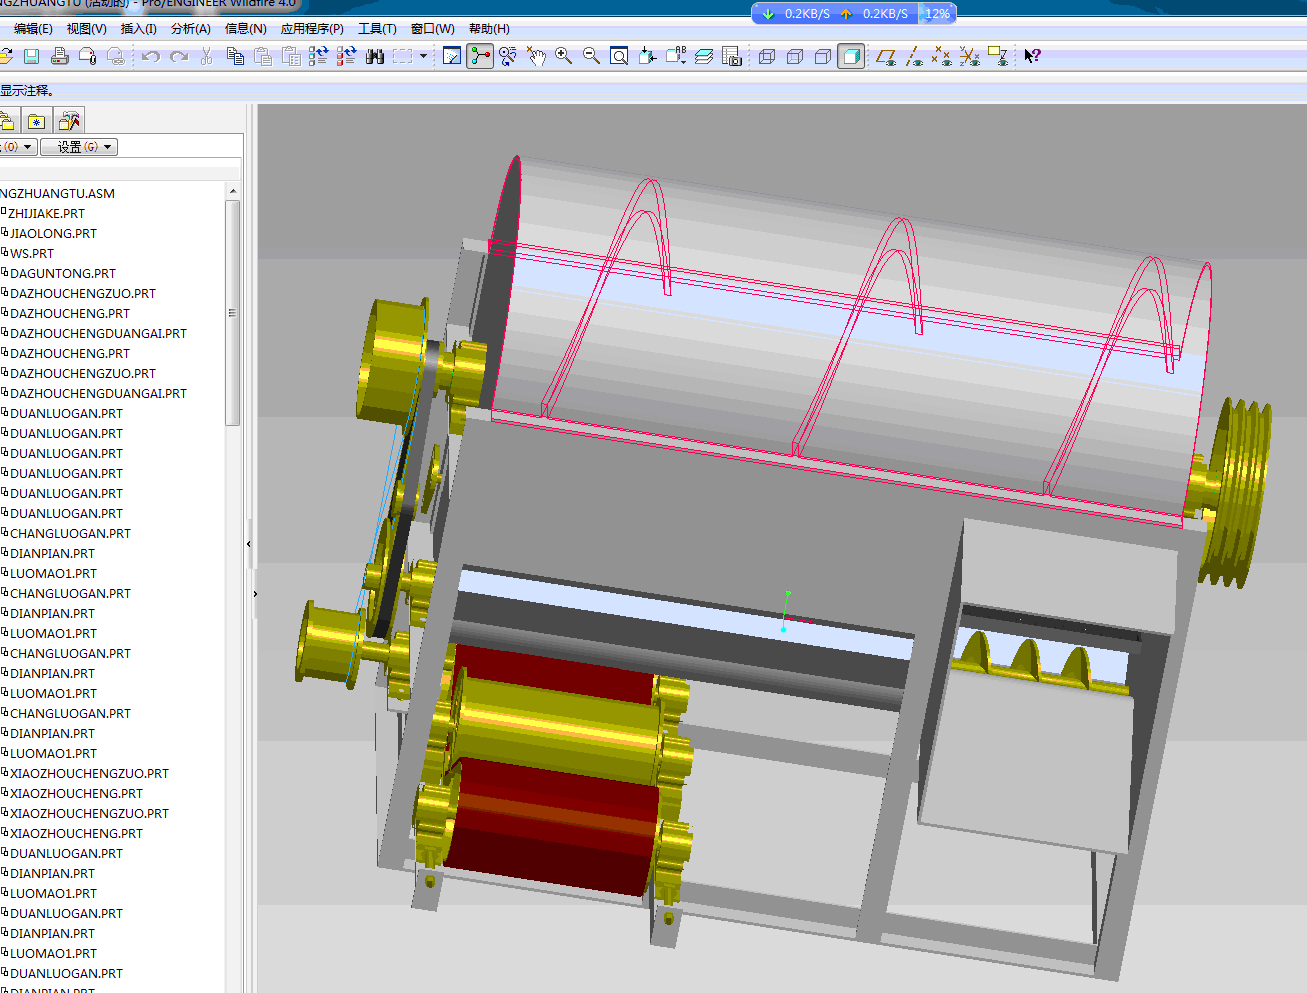This screenshot has height=993, width=1307.
Task: Click the Repaint screen icon
Action: tap(452, 56)
